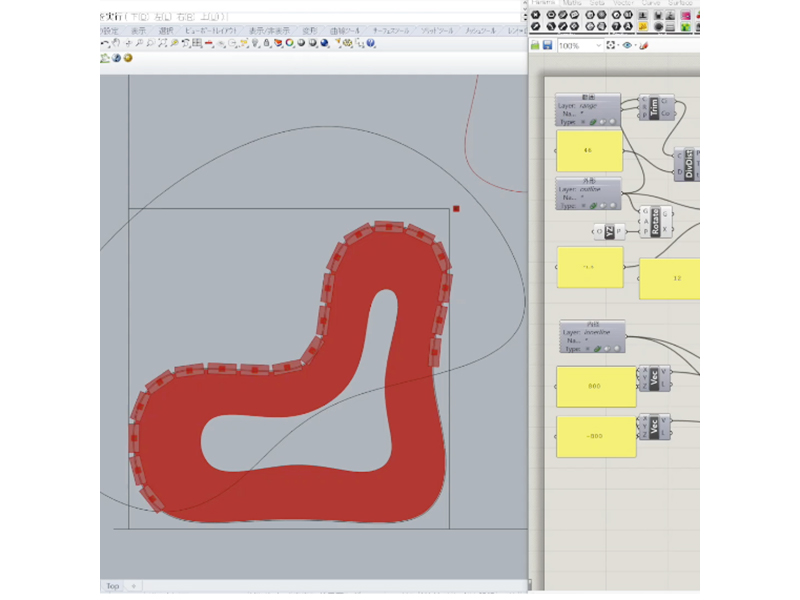Toggle green type filter on range pipeline
The height and width of the screenshot is (600, 800).
pyautogui.click(x=593, y=122)
